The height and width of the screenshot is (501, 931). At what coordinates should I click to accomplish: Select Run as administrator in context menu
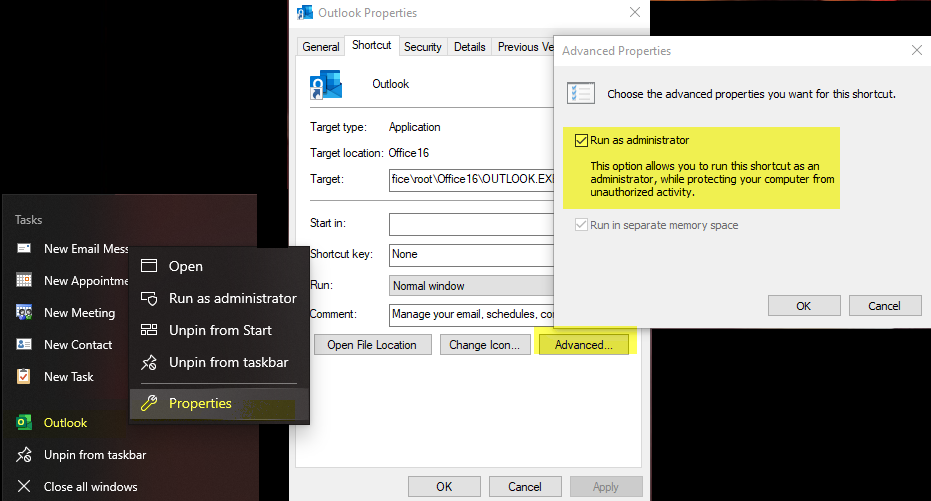[x=219, y=298]
